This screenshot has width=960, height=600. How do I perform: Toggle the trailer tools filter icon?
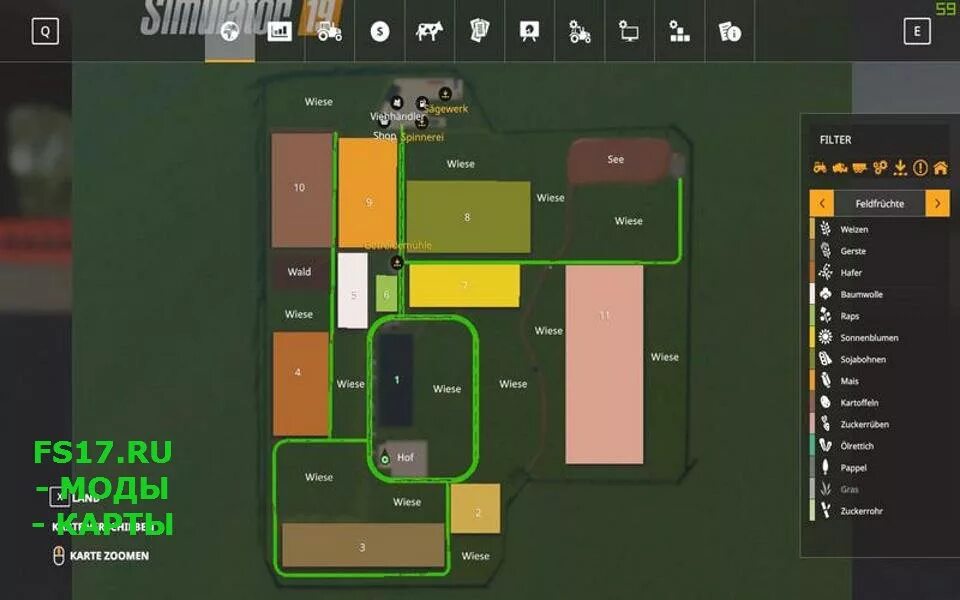pos(860,167)
